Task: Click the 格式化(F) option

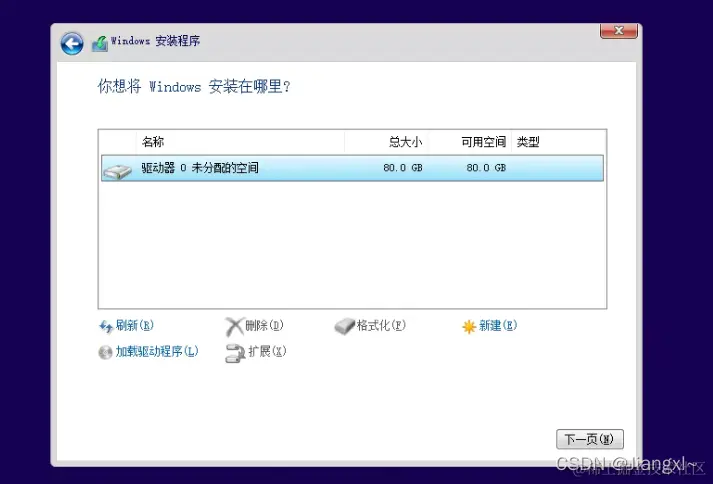Action: pos(381,325)
